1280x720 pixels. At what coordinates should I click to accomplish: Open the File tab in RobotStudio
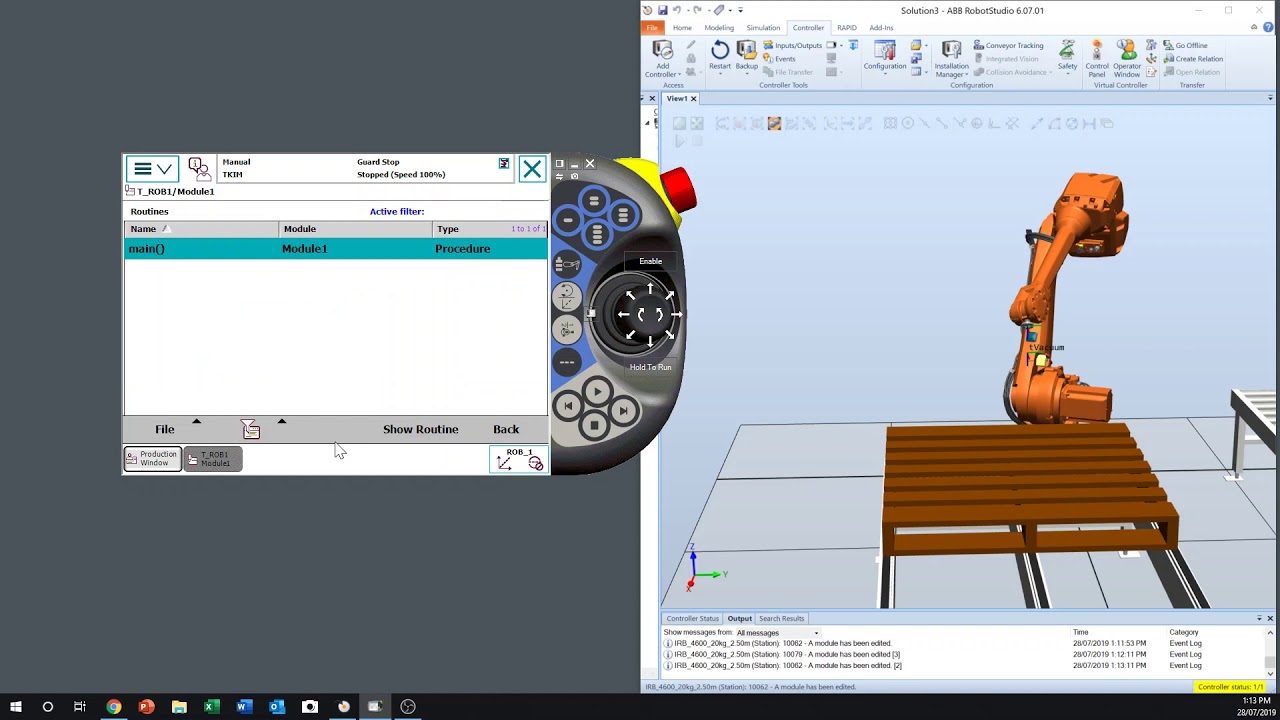point(652,28)
